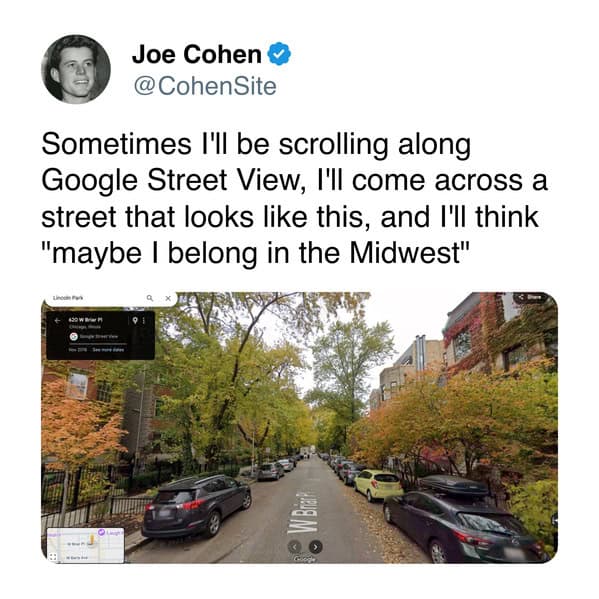
Task: Click the Joe Cohen display name
Action: [197, 54]
